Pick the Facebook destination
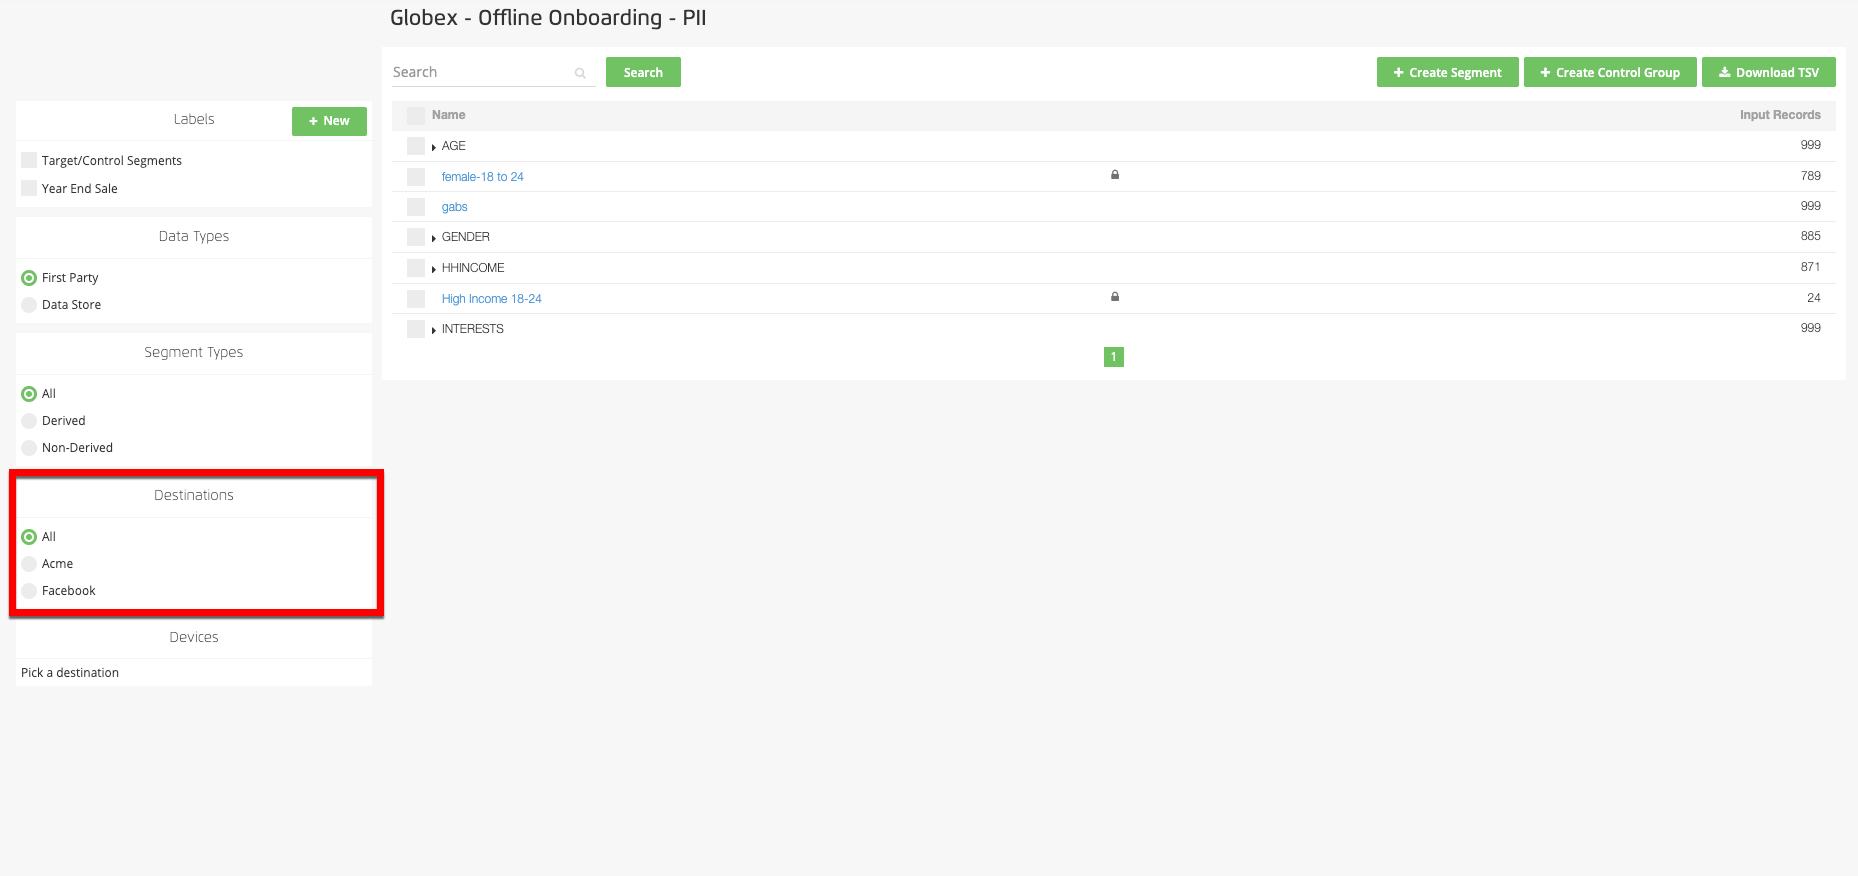The height and width of the screenshot is (876, 1858). point(29,591)
